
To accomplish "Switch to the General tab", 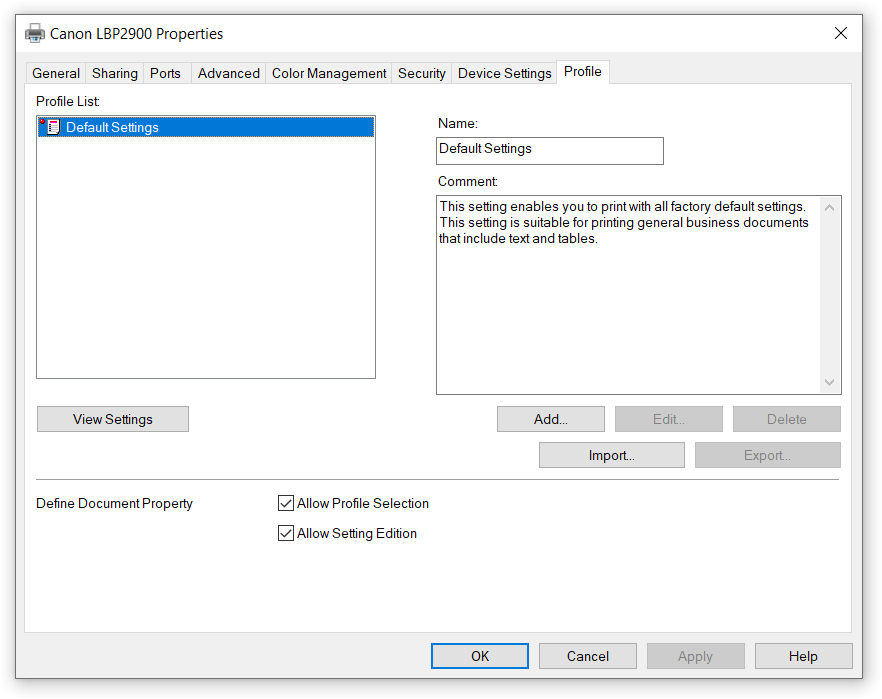I will click(56, 73).
